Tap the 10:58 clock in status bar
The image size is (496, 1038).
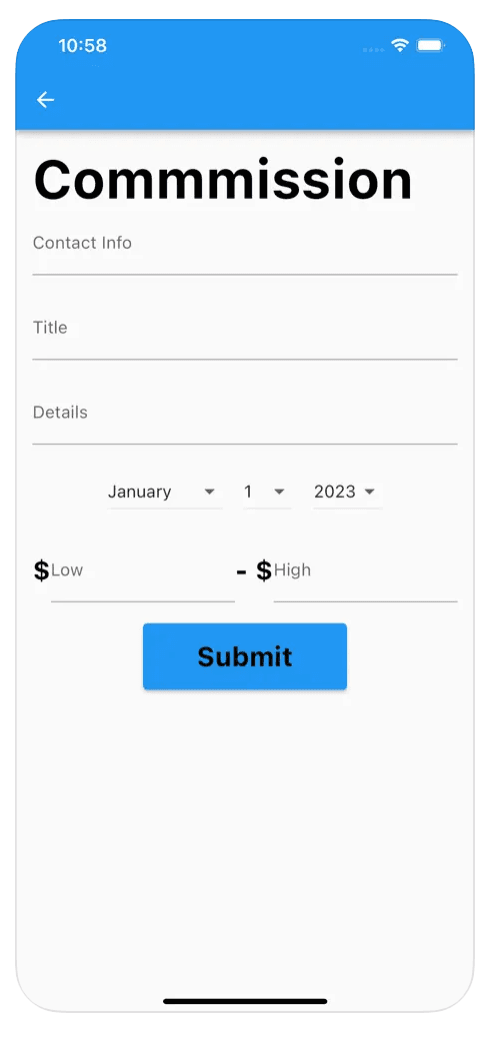pyautogui.click(x=82, y=46)
